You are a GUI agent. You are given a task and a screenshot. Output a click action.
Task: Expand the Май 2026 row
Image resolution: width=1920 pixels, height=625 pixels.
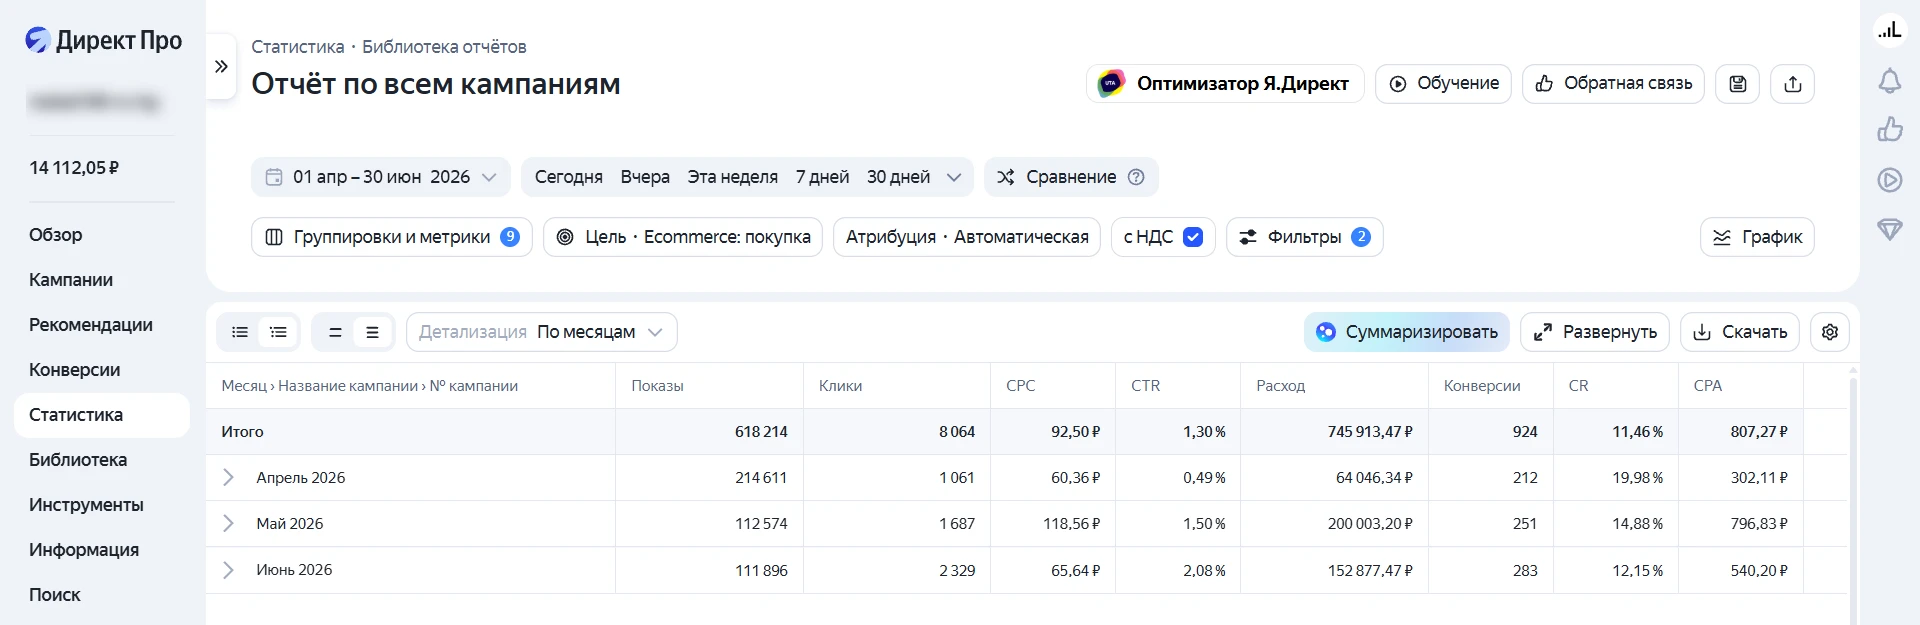[228, 524]
